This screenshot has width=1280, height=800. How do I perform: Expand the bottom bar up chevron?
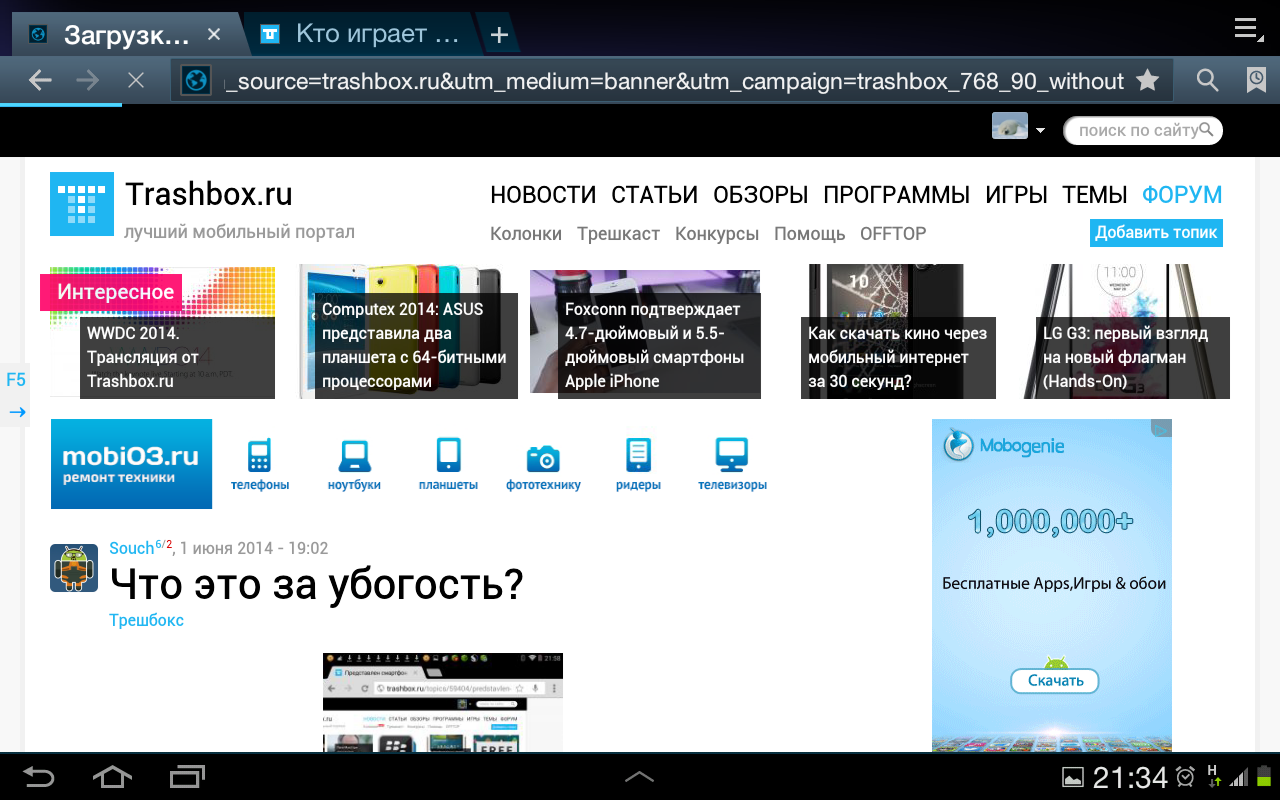[639, 776]
